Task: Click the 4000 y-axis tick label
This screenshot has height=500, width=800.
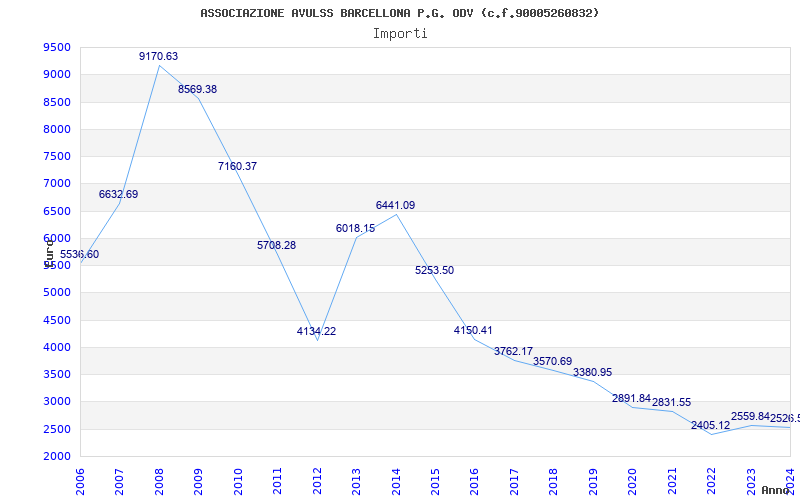Action: coord(57,348)
